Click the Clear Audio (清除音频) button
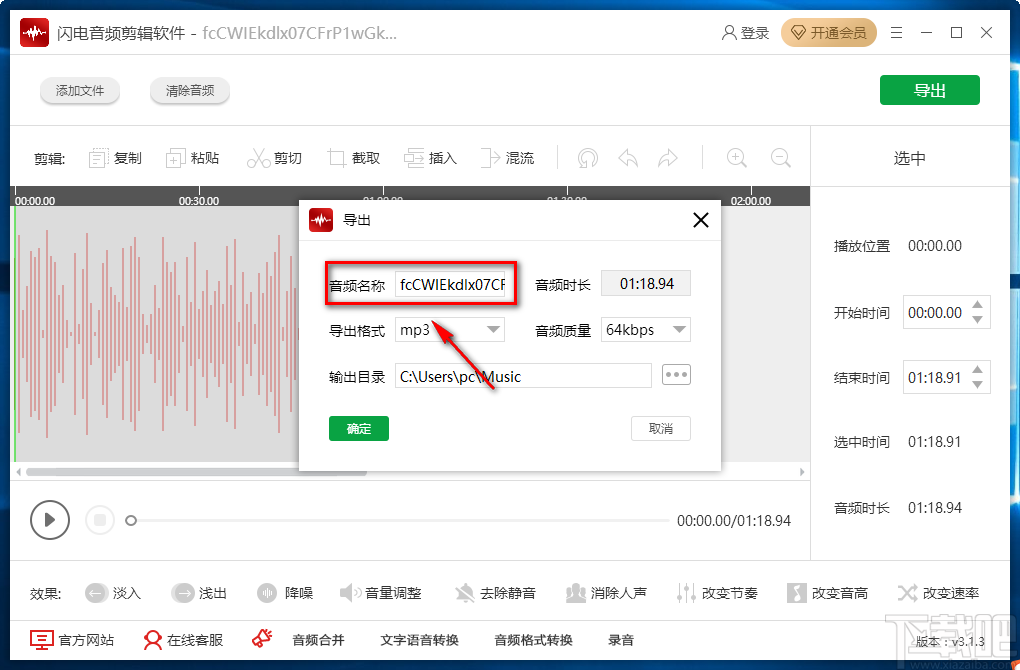The width and height of the screenshot is (1020, 670). click(190, 90)
